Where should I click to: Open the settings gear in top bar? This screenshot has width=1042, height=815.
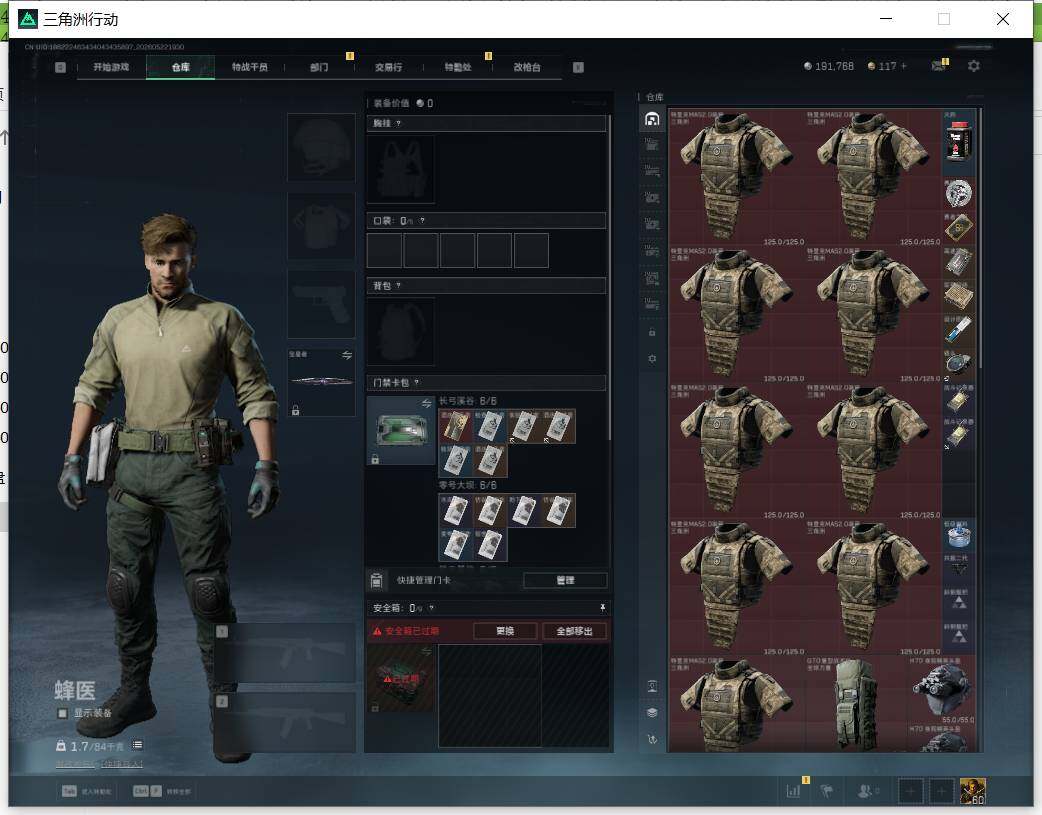point(974,66)
